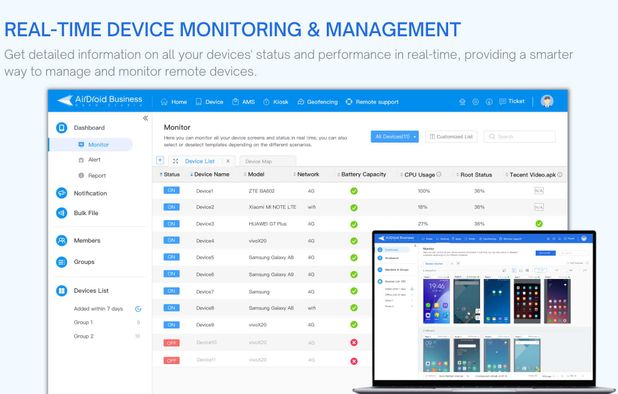
Task: Click the refresh icon beside Added within 7 days
Action: tap(138, 309)
